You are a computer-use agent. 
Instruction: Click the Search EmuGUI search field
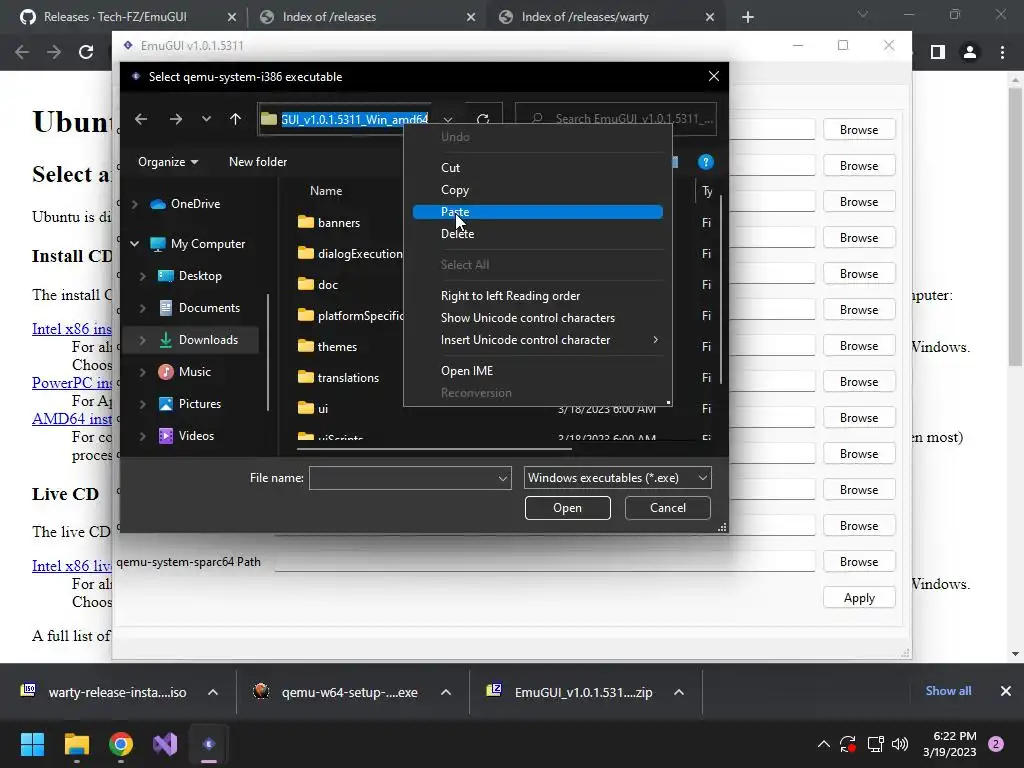(616, 119)
